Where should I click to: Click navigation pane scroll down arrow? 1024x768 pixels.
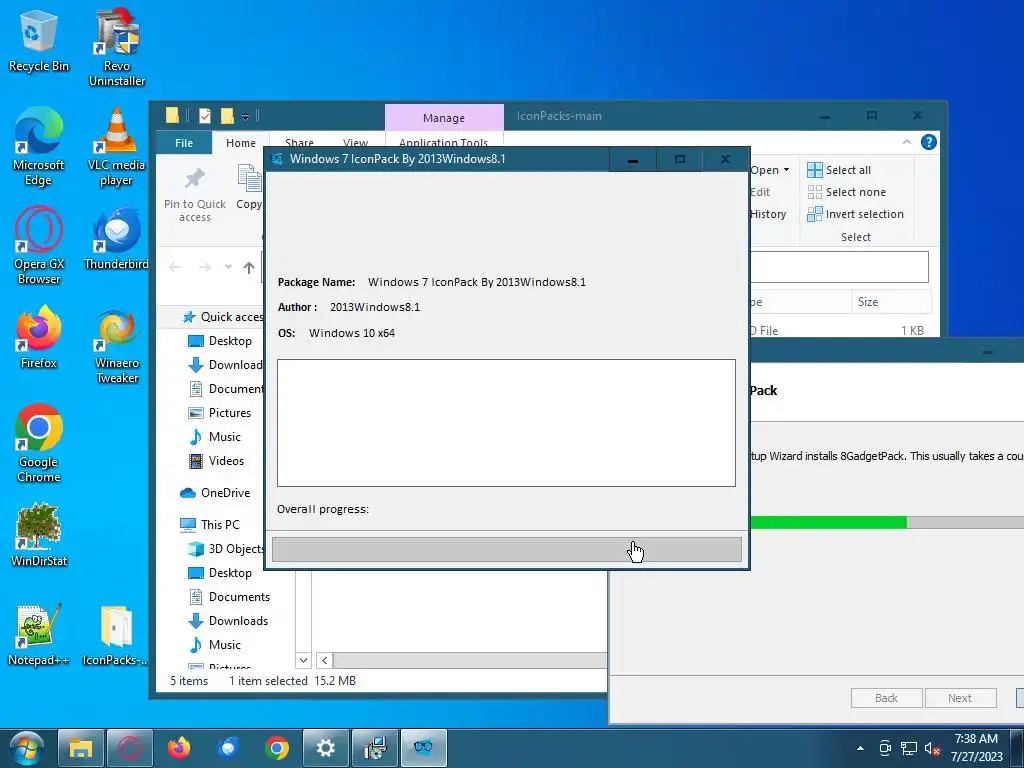303,660
